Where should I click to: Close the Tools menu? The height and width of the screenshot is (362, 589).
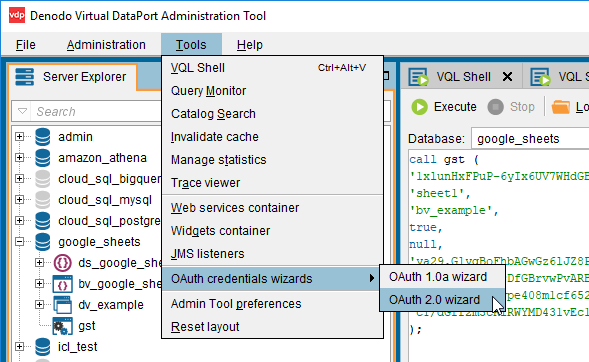[x=191, y=45]
